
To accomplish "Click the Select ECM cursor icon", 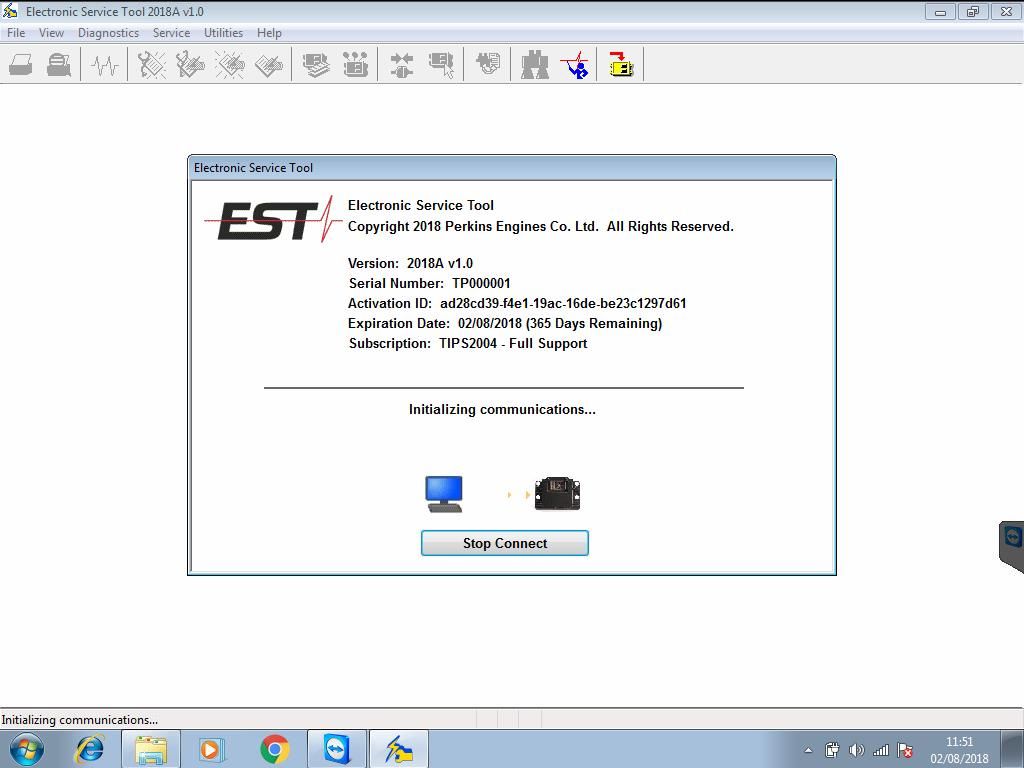I will coord(441,65).
